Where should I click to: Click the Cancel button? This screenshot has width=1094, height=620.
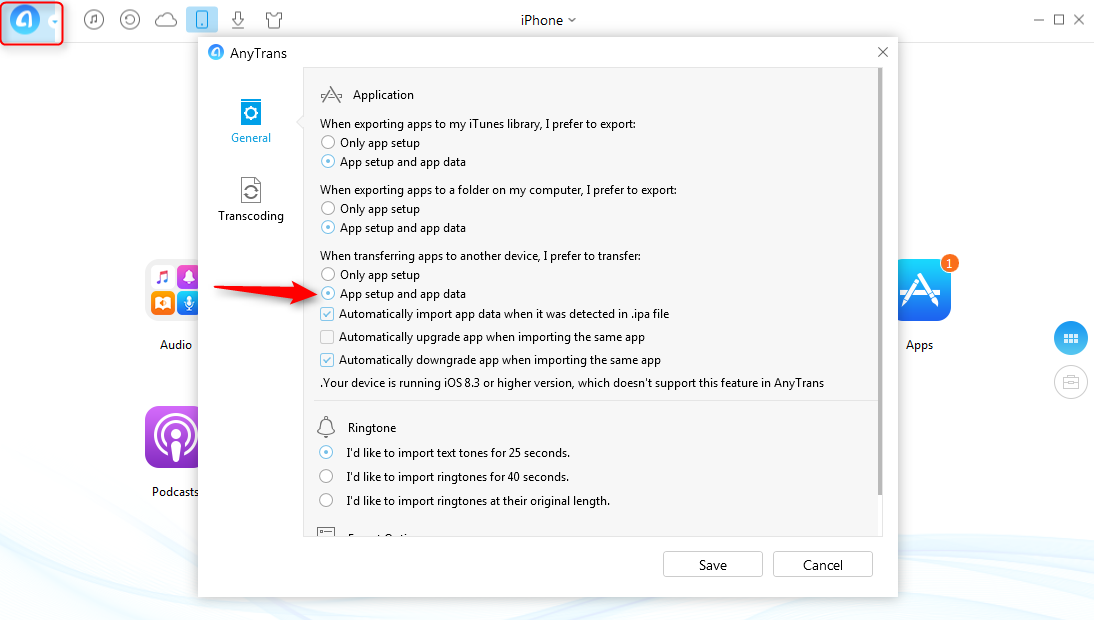(823, 564)
